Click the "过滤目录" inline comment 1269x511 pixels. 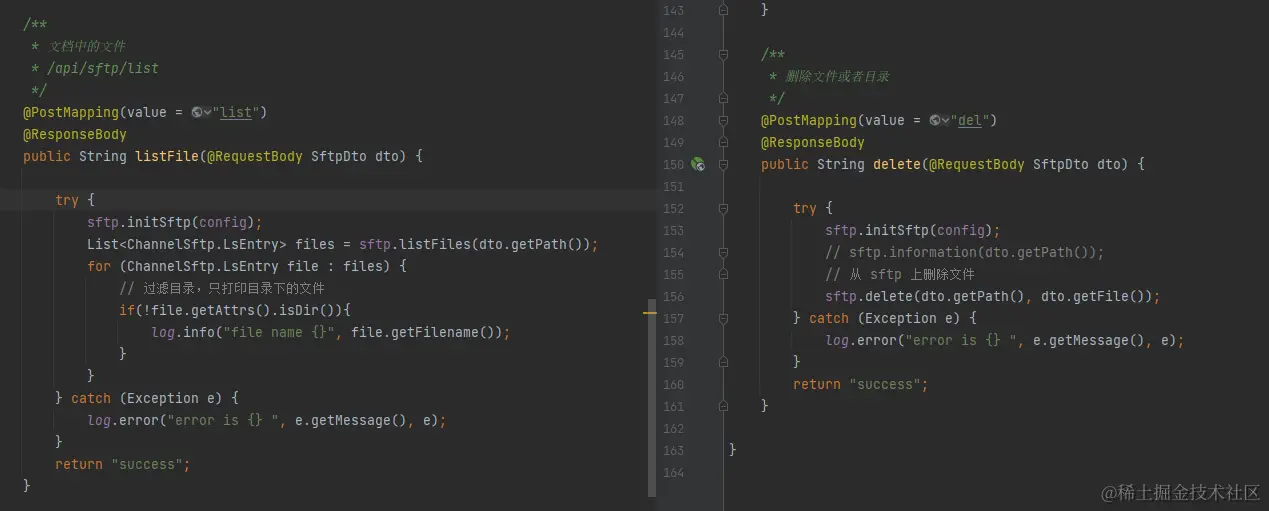click(x=222, y=288)
